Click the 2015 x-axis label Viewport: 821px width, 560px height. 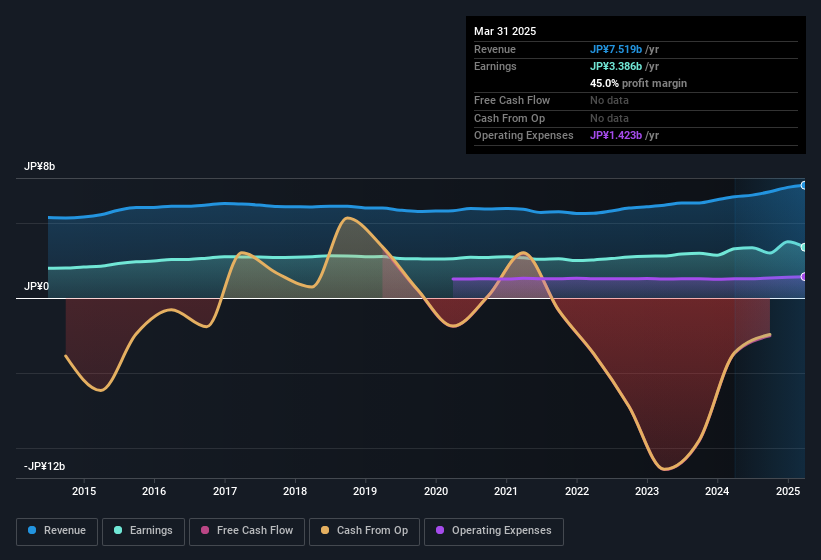84,491
